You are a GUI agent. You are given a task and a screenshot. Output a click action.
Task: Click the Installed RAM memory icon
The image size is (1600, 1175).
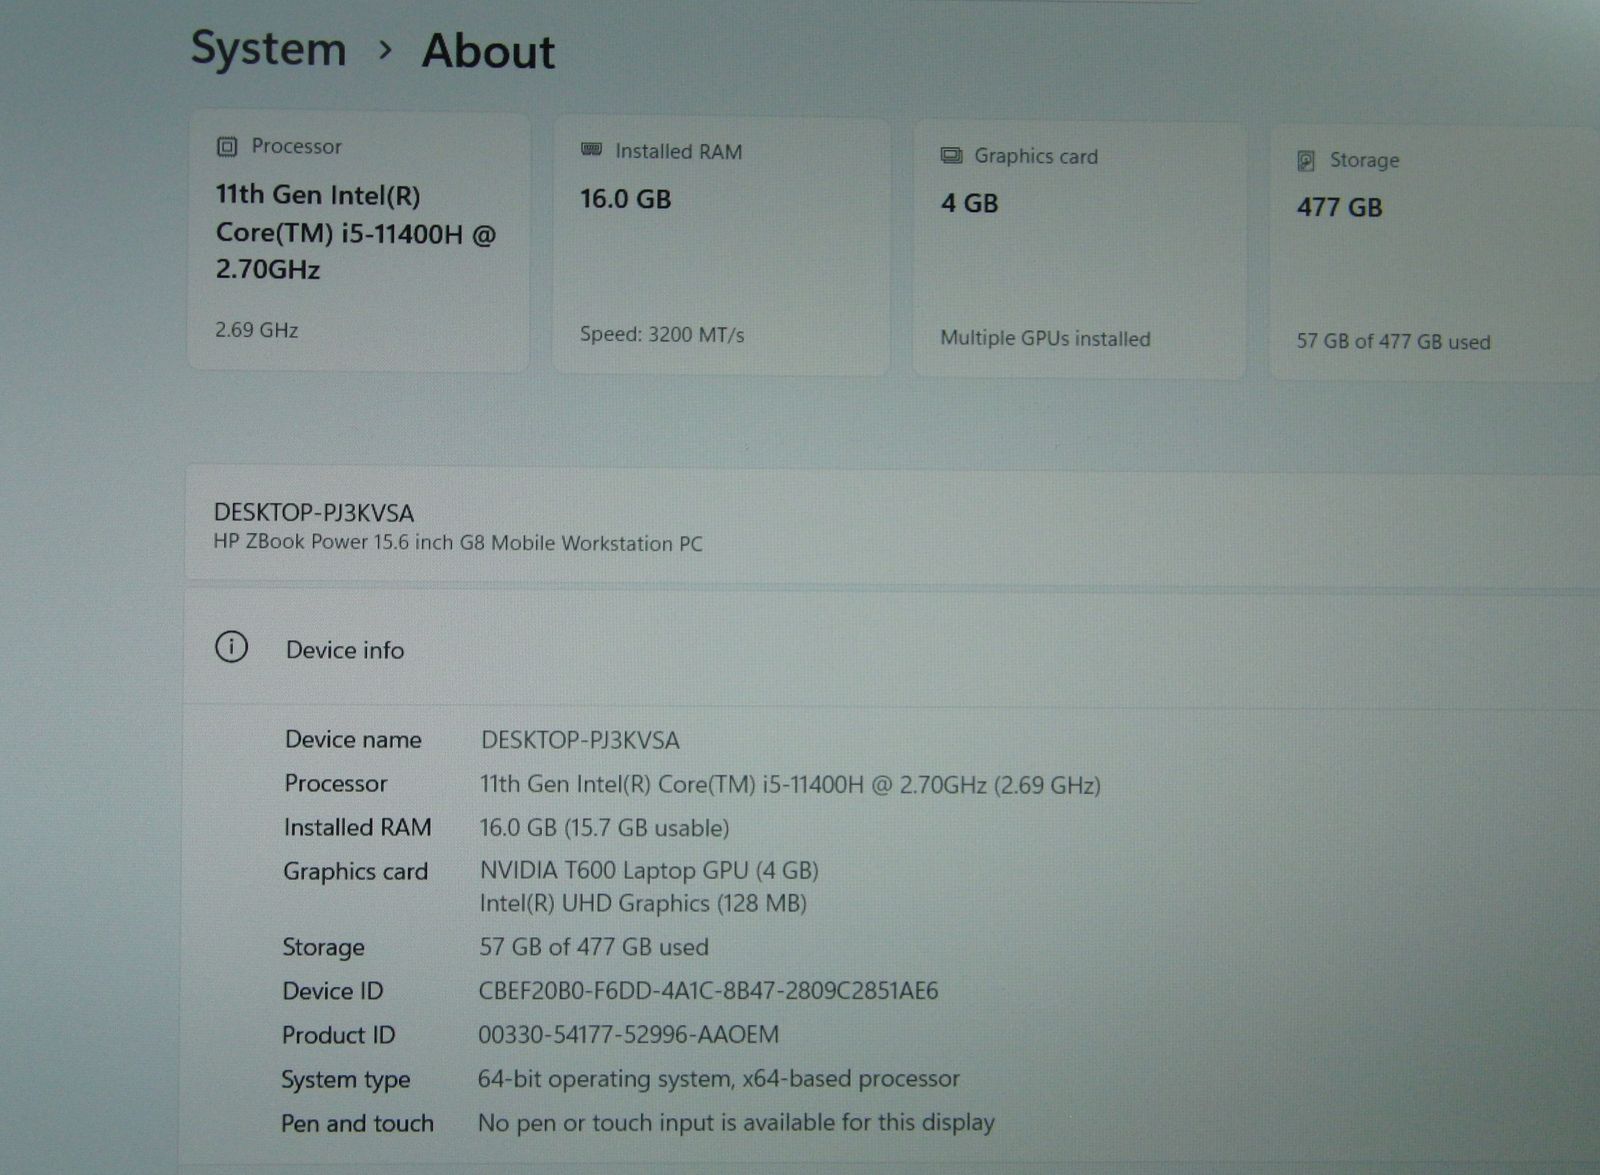click(591, 150)
